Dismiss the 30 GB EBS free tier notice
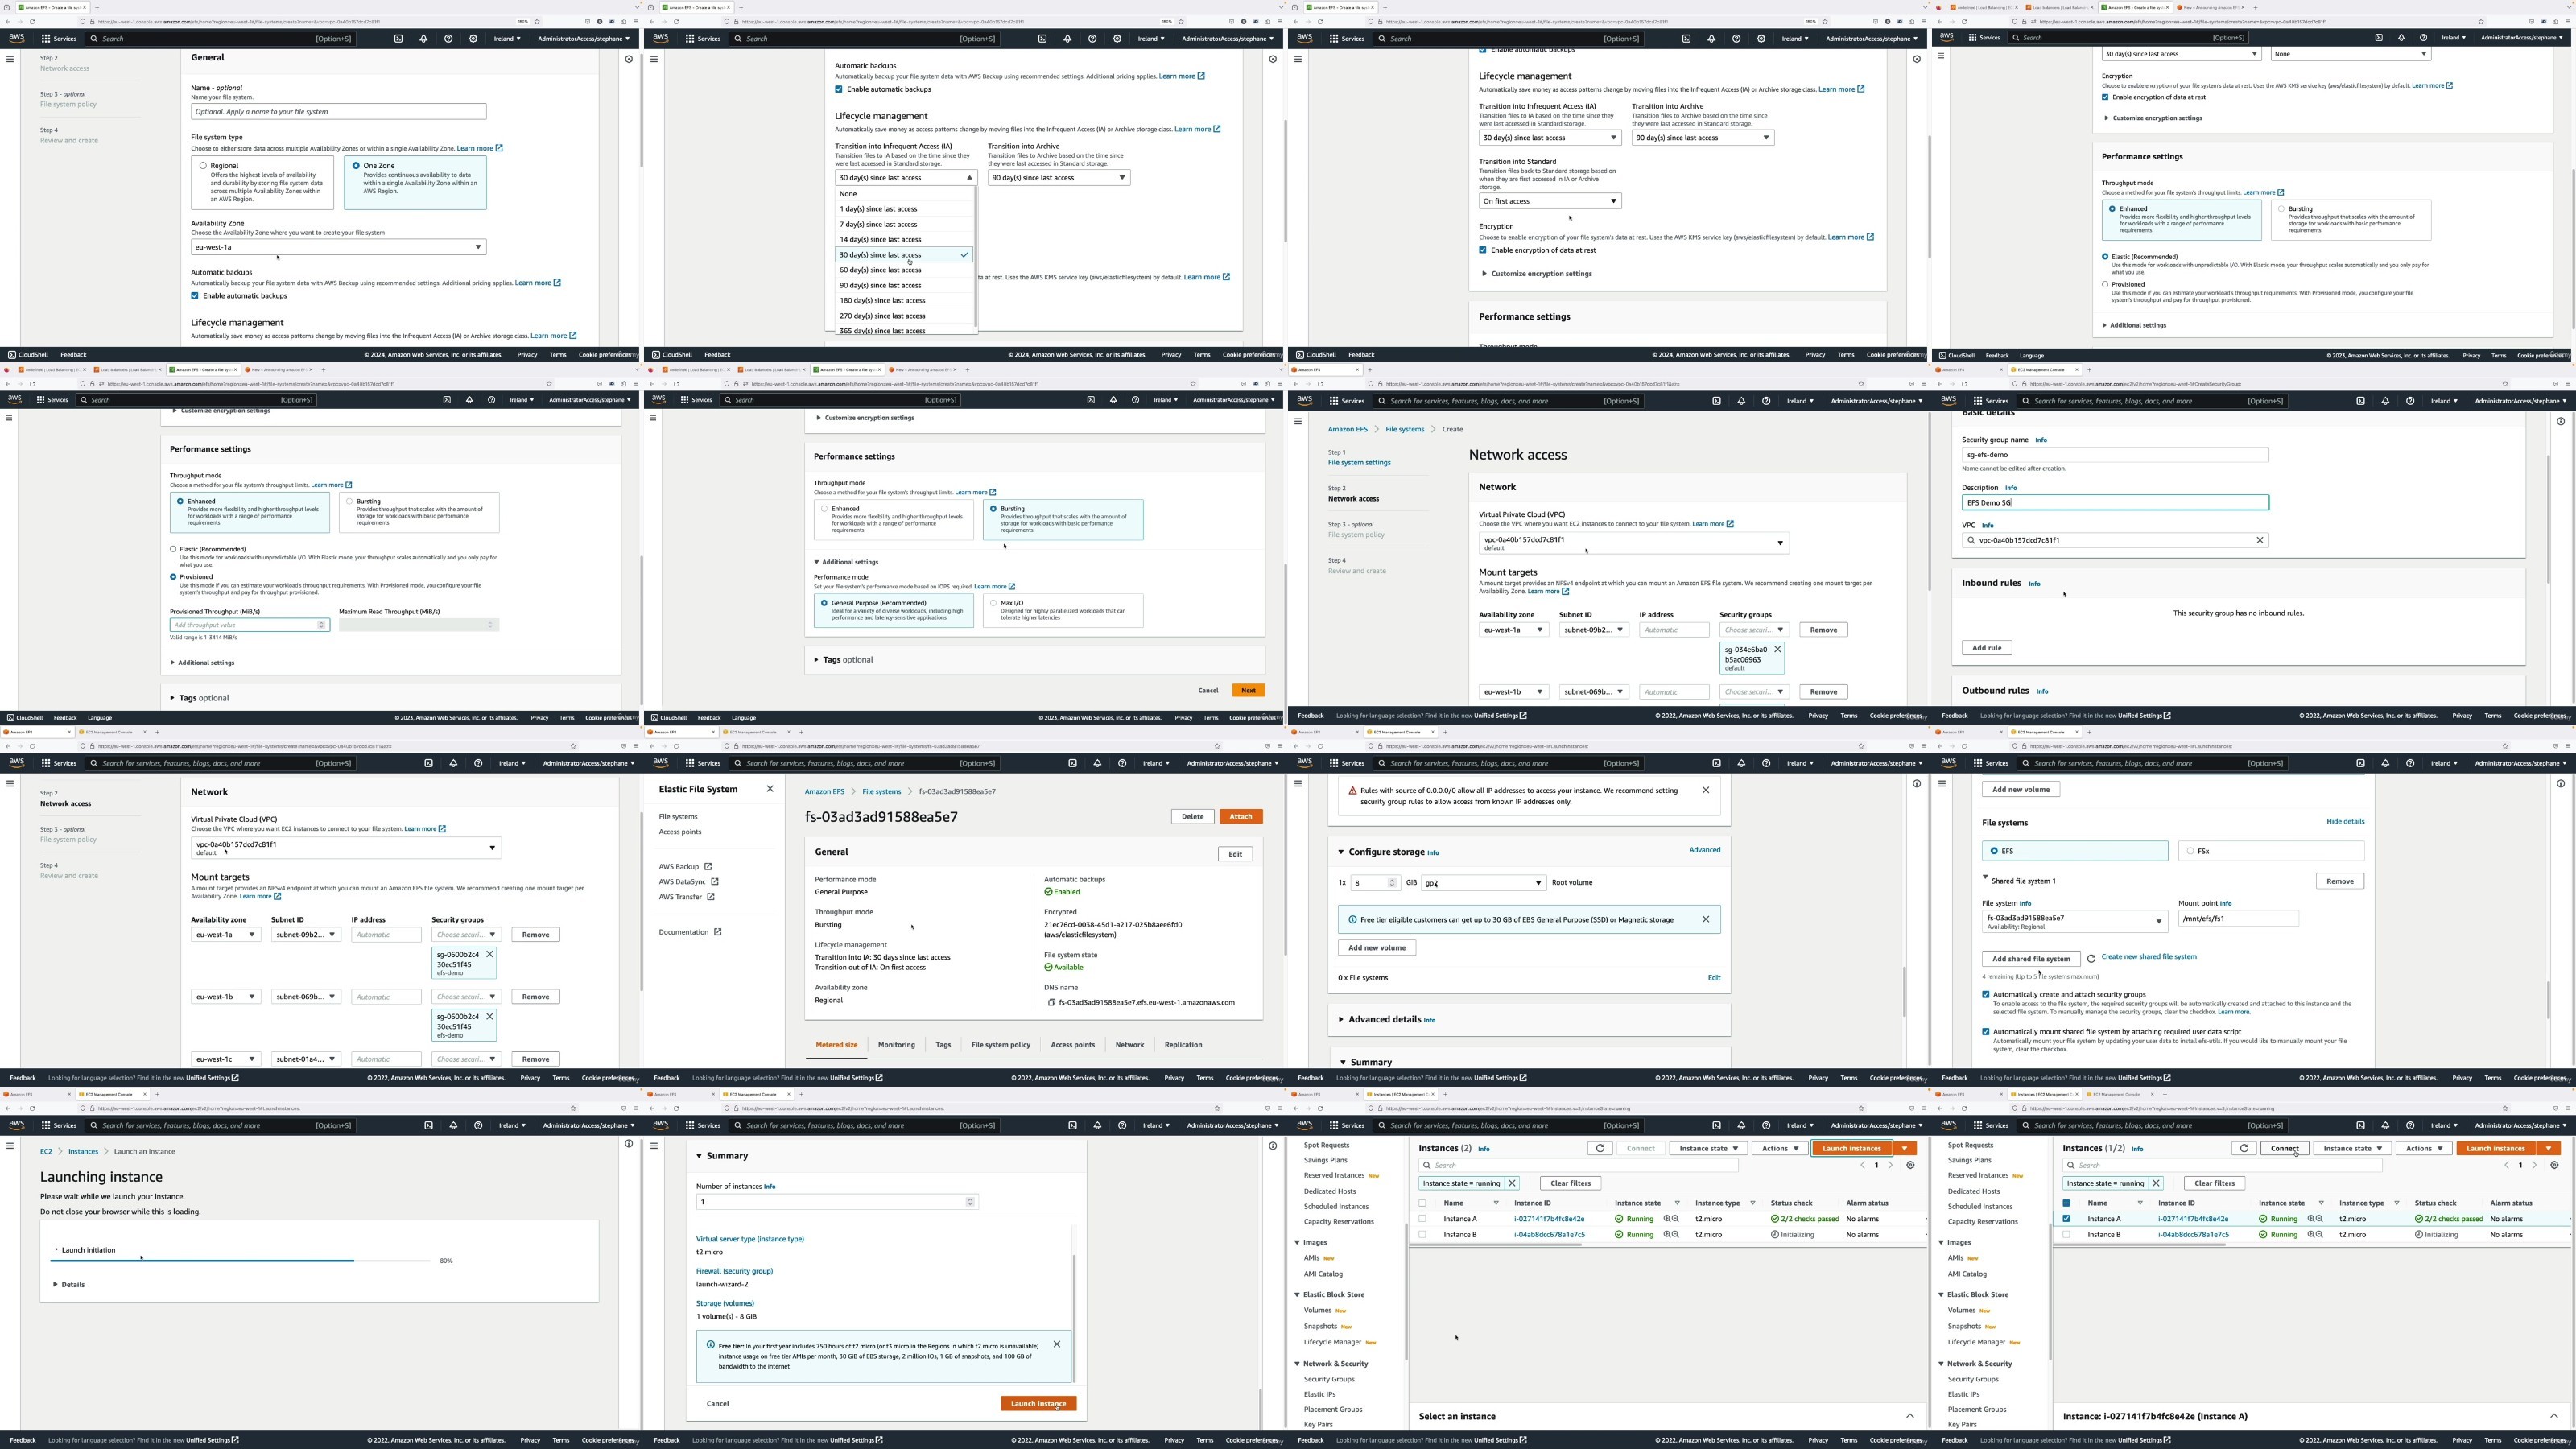2576x1449 pixels. [1706, 919]
